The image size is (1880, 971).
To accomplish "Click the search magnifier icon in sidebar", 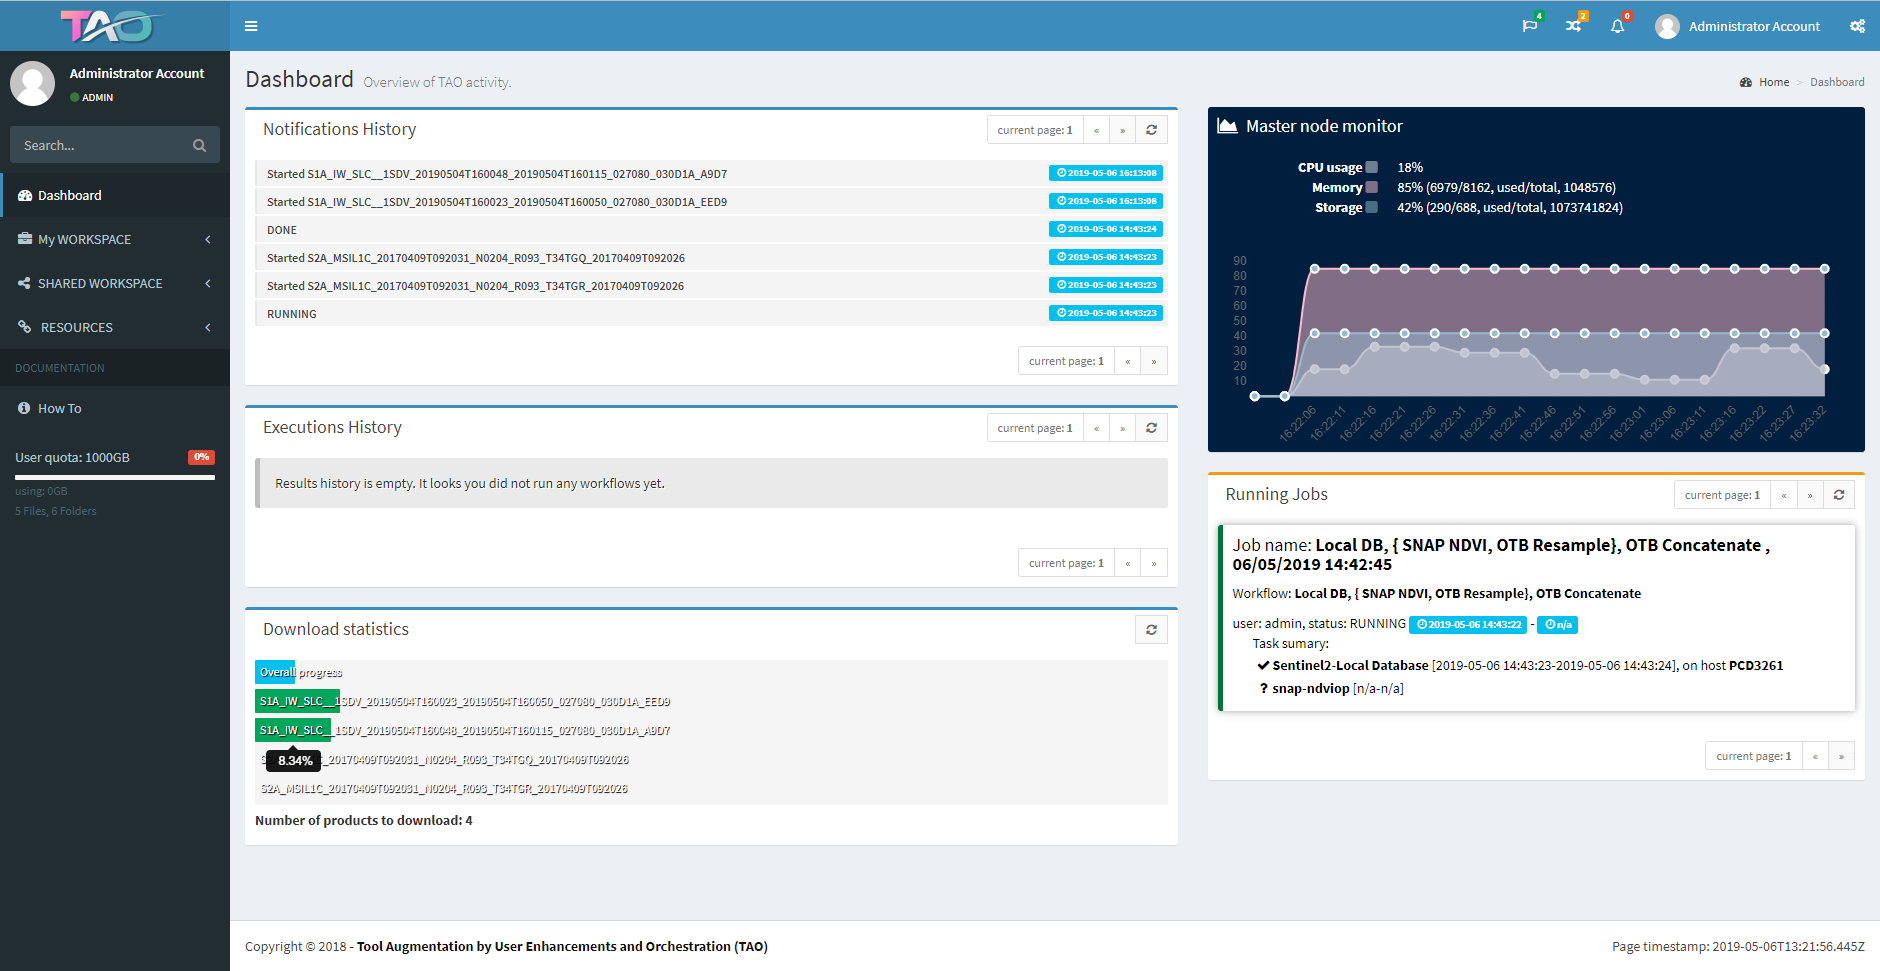I will (199, 146).
